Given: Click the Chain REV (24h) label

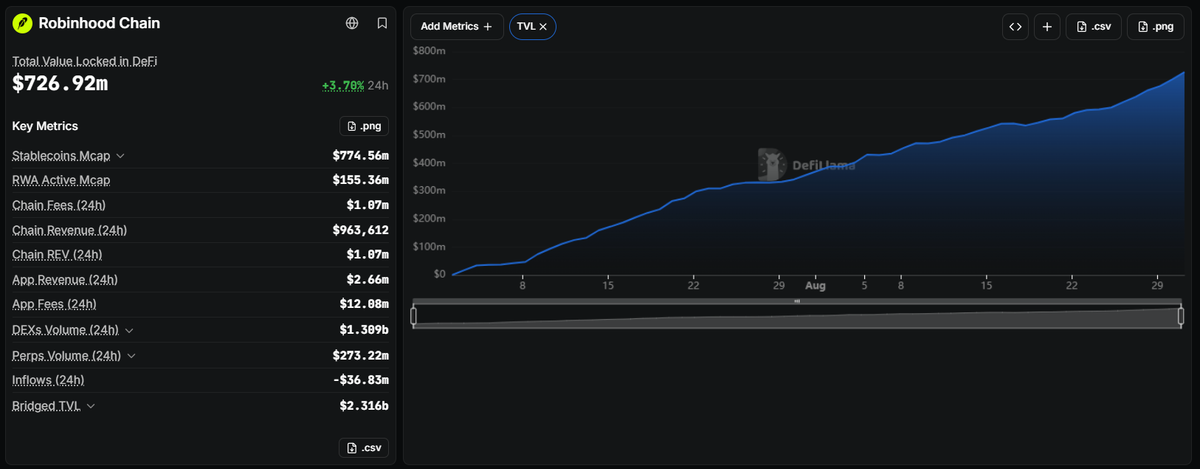Looking at the screenshot, I should 57,255.
